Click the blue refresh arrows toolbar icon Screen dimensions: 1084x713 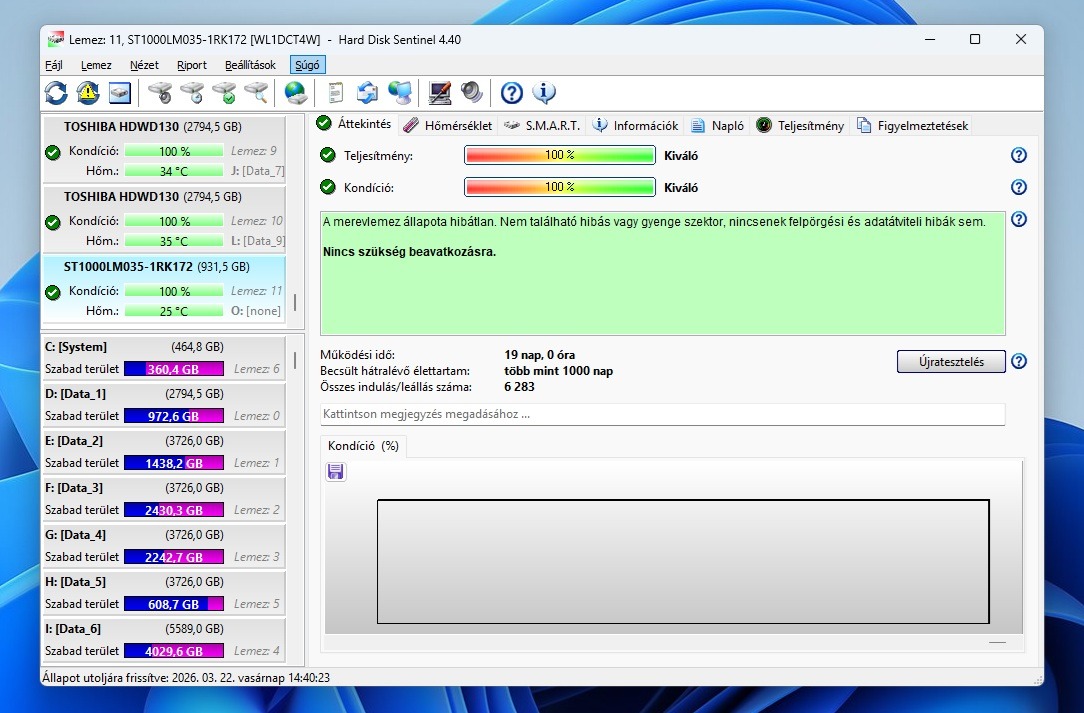56,93
